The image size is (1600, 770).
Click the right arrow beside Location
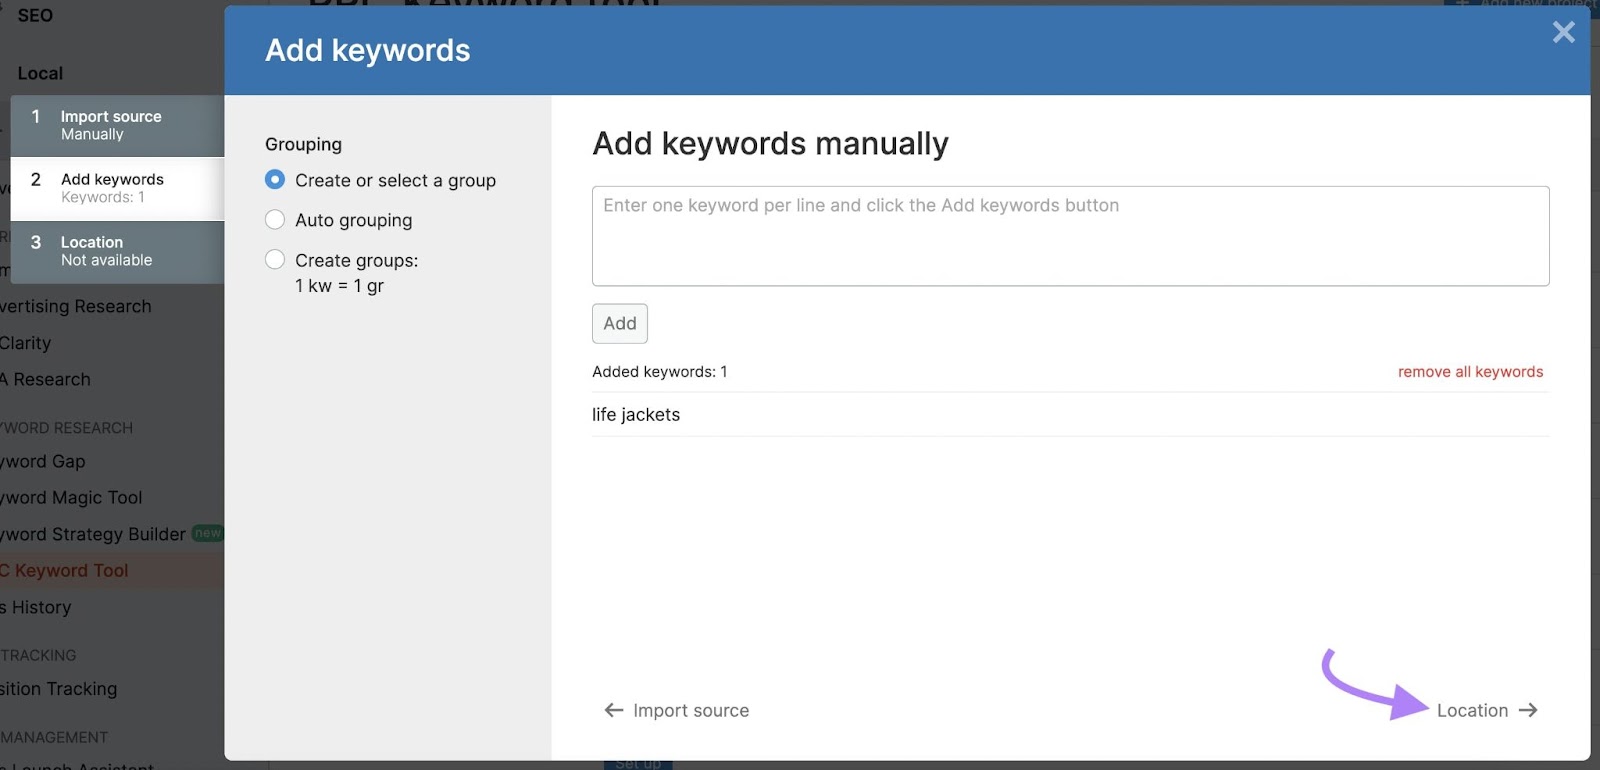(x=1528, y=710)
